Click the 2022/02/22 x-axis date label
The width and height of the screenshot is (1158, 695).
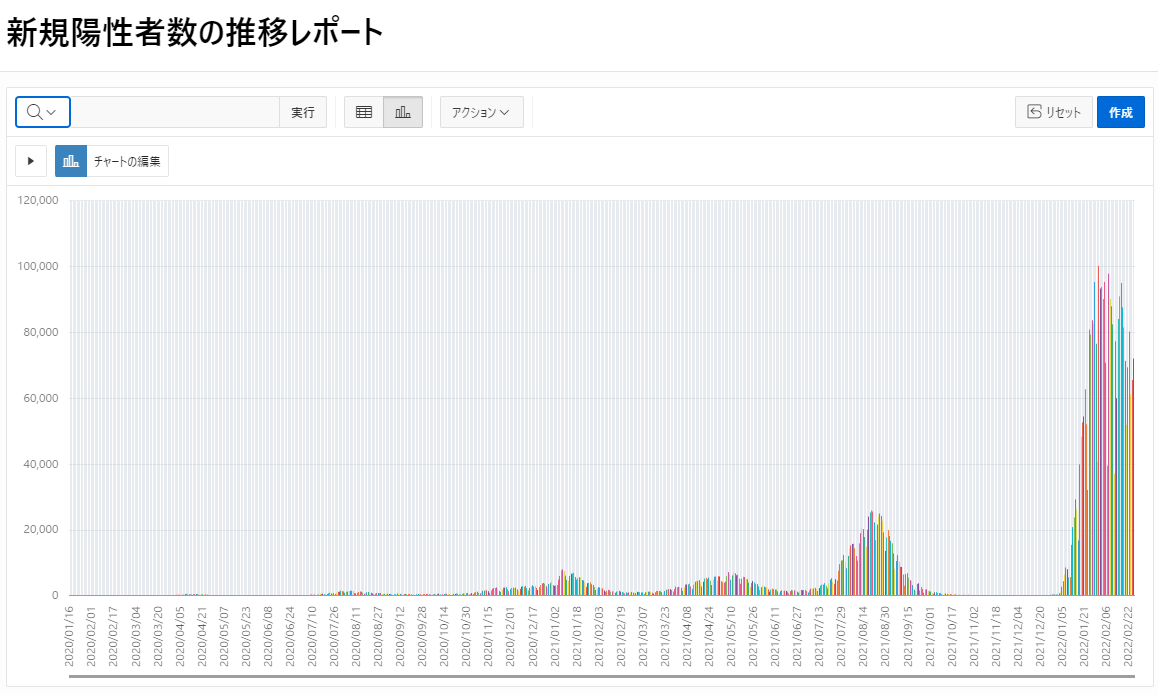(1128, 637)
